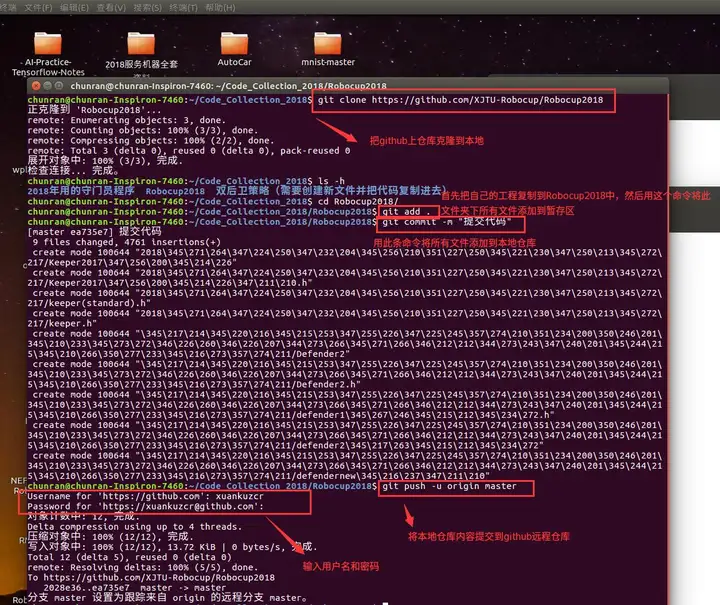Click the line 2028e36..ea735e7 master -> master

(135, 587)
